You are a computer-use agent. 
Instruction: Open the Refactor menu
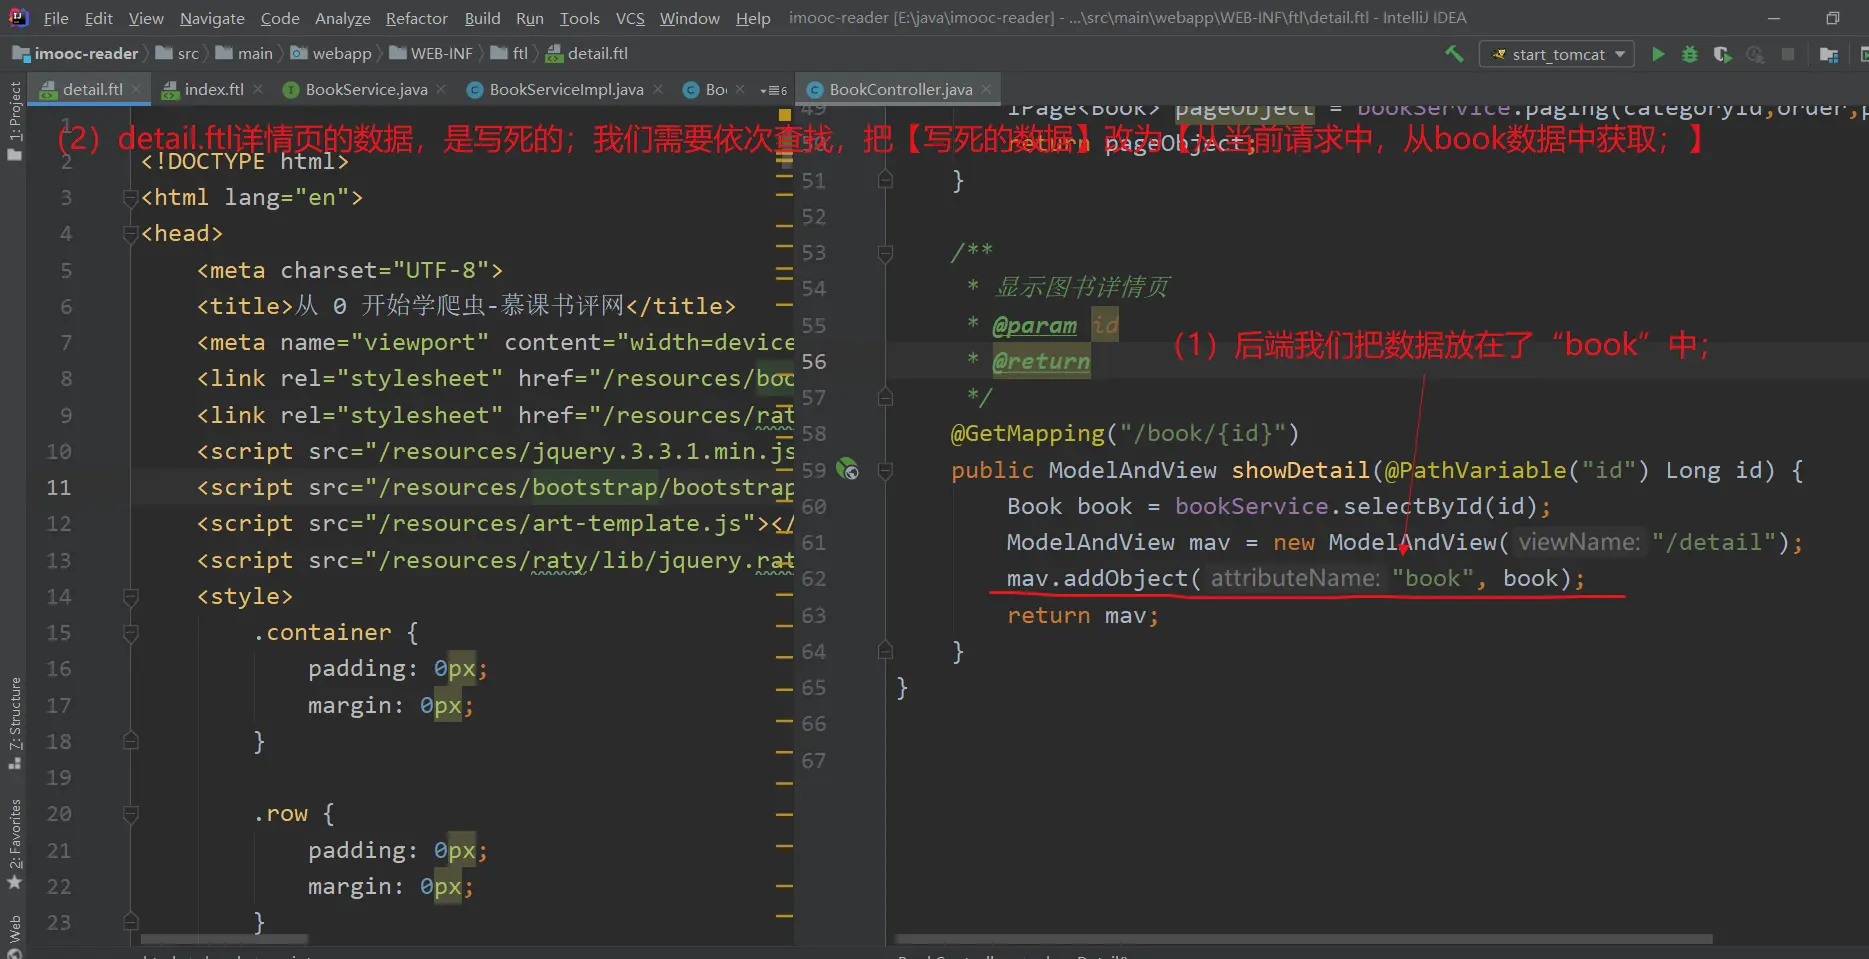pyautogui.click(x=416, y=18)
